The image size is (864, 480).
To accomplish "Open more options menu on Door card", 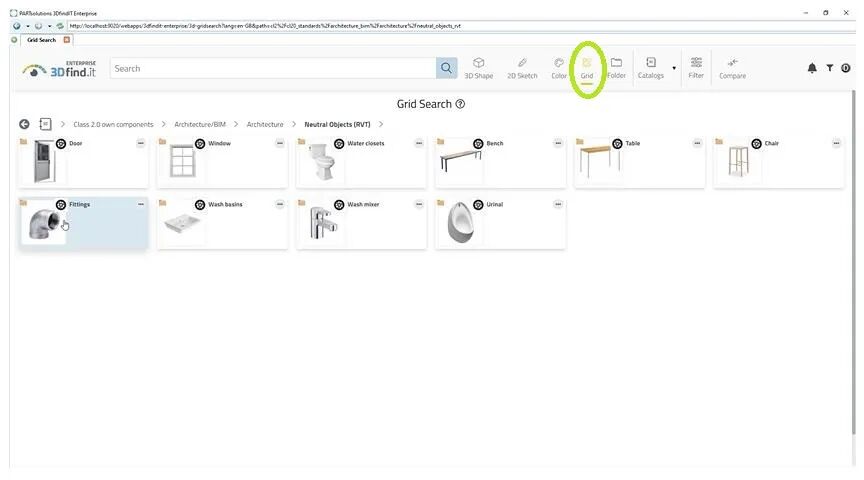I will pos(141,143).
